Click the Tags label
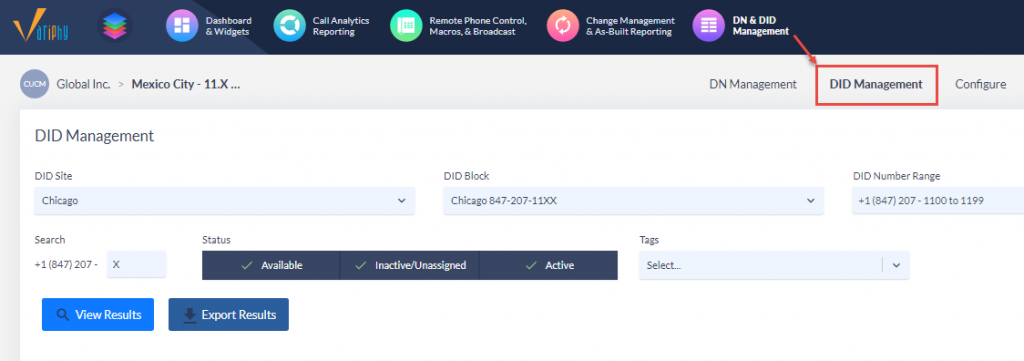This screenshot has height=361, width=1024. [x=649, y=240]
